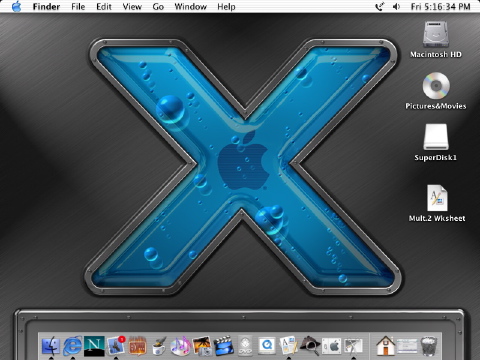Open the Edit menu
The image size is (480, 360).
(104, 7)
